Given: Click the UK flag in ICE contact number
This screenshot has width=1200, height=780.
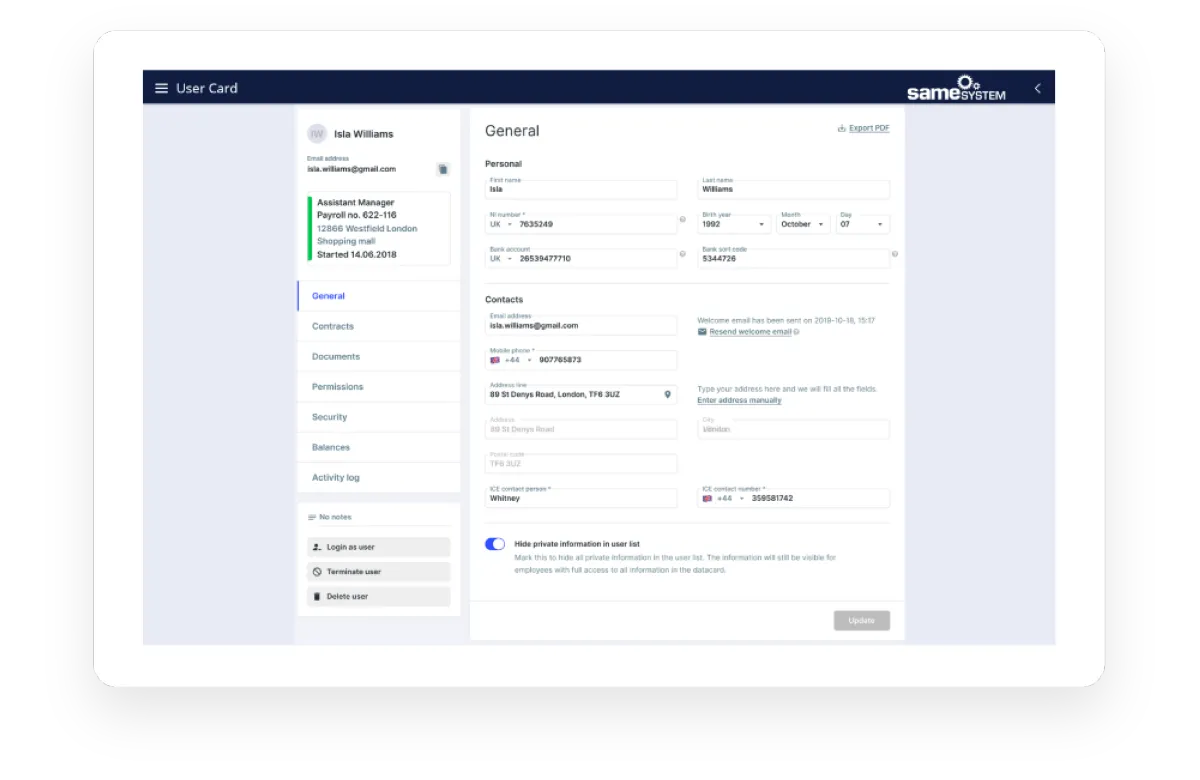Looking at the screenshot, I should click(707, 498).
